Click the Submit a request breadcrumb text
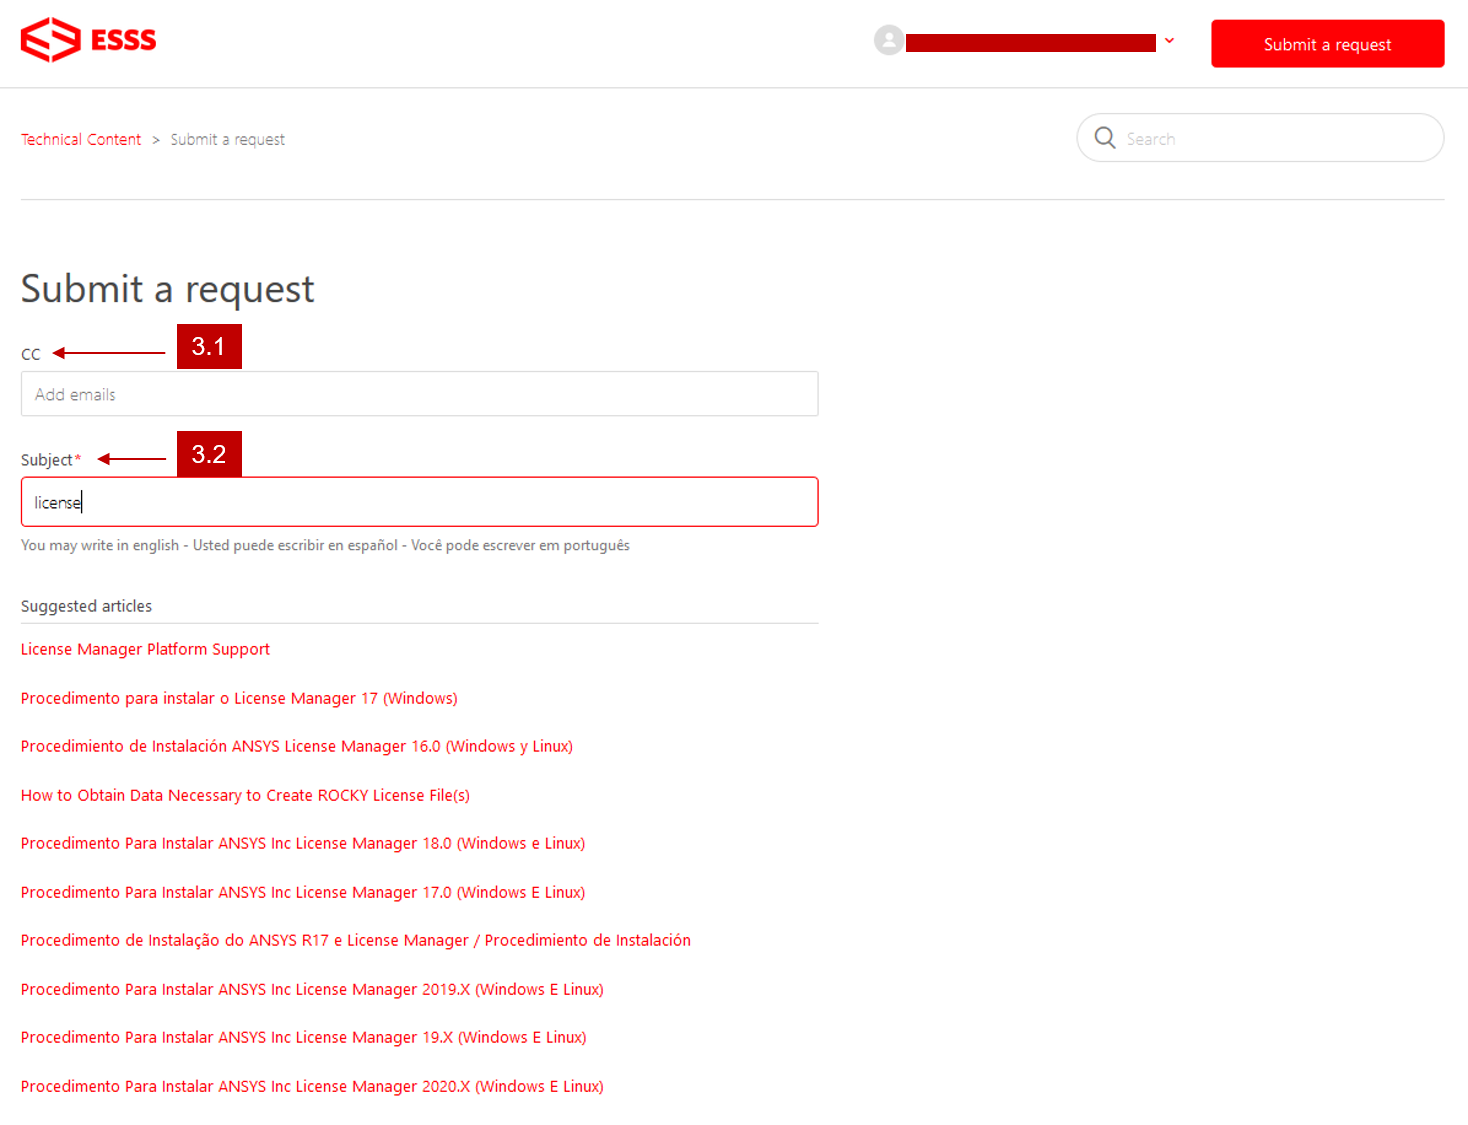 point(227,139)
